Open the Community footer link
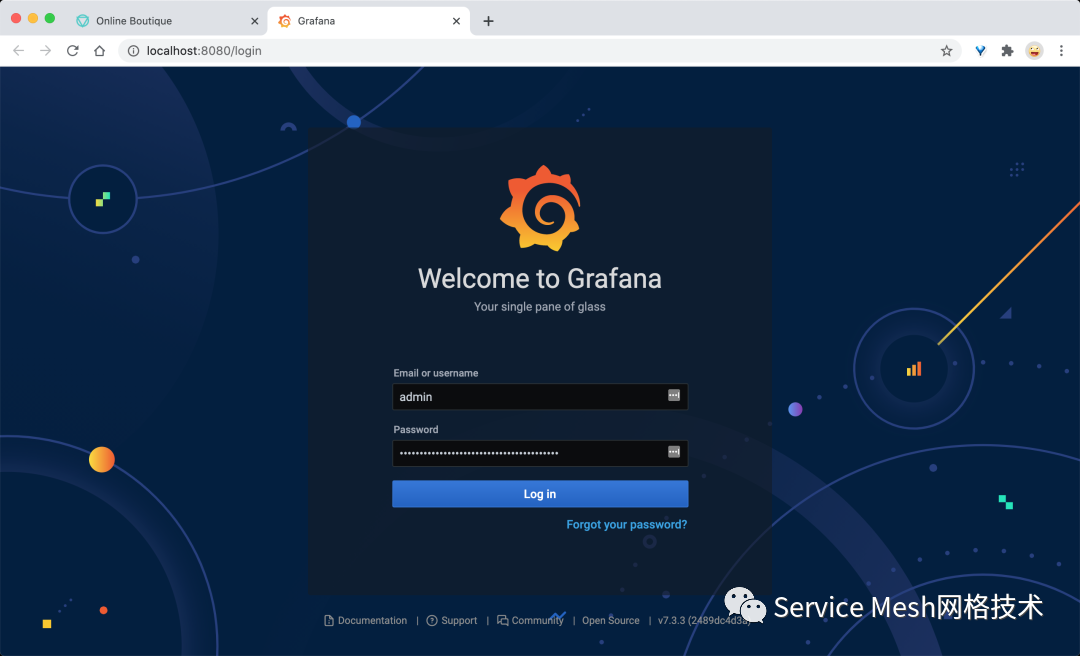 530,620
